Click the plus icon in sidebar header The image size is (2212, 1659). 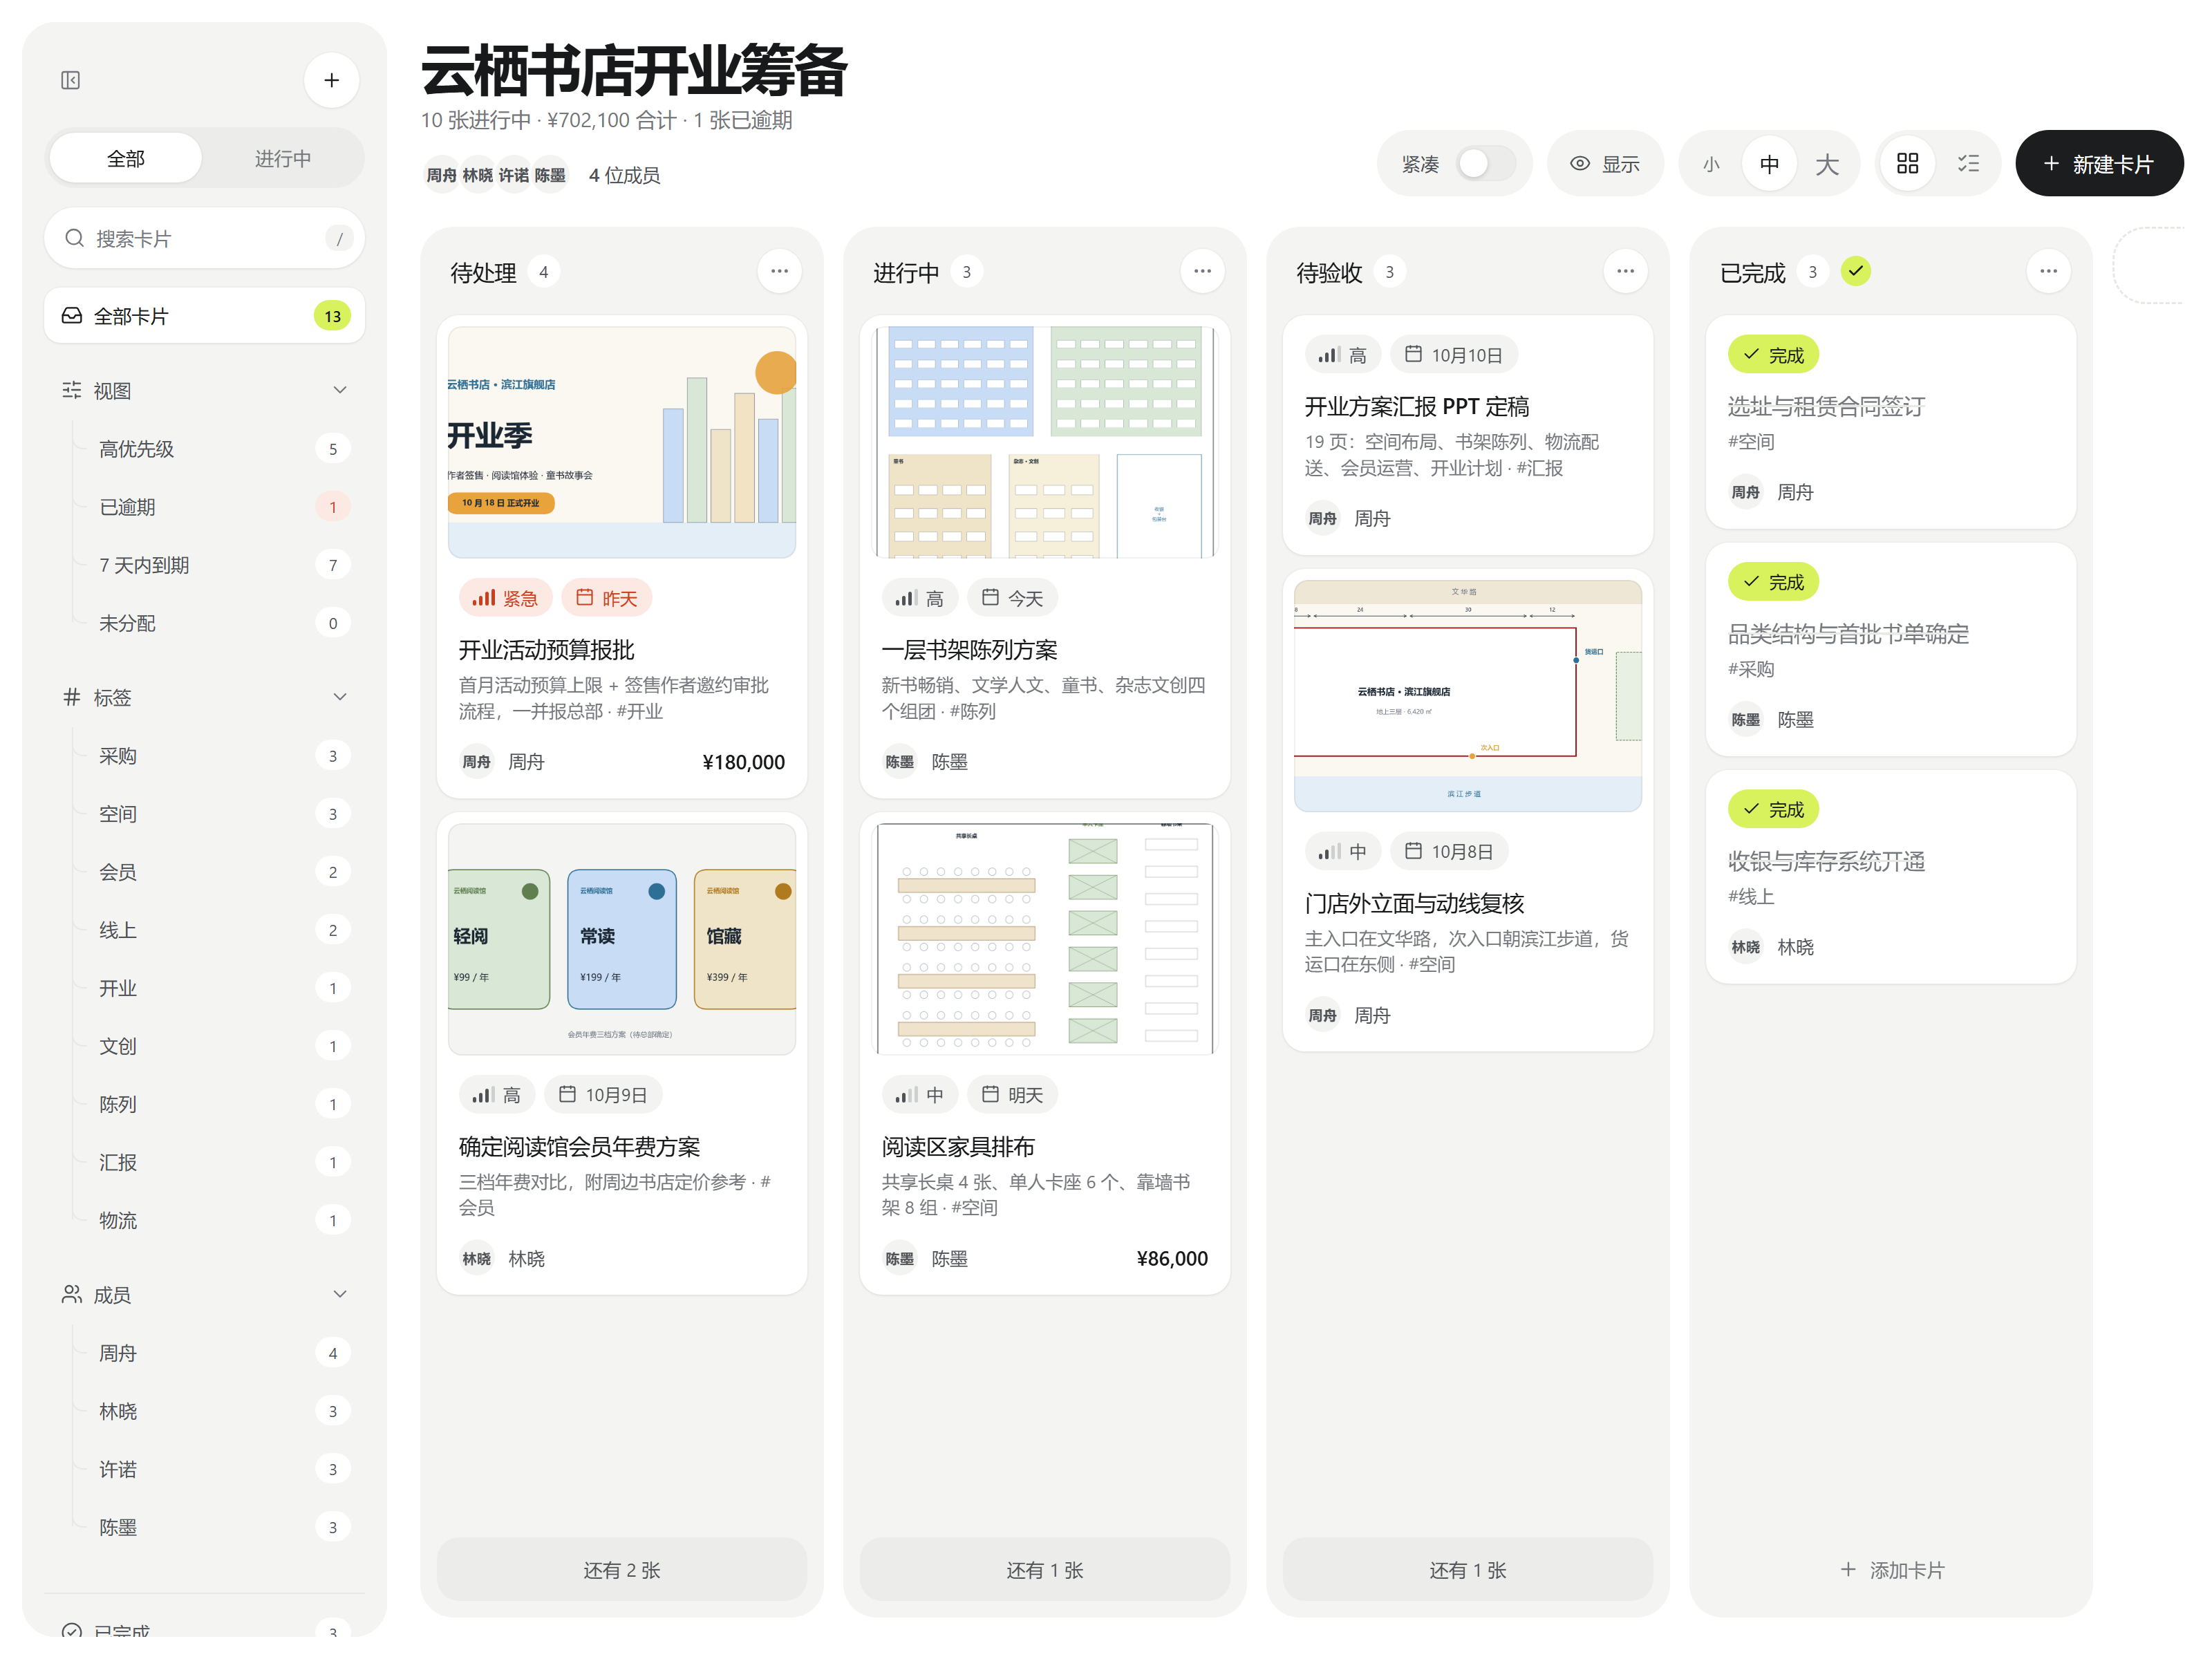(x=332, y=80)
